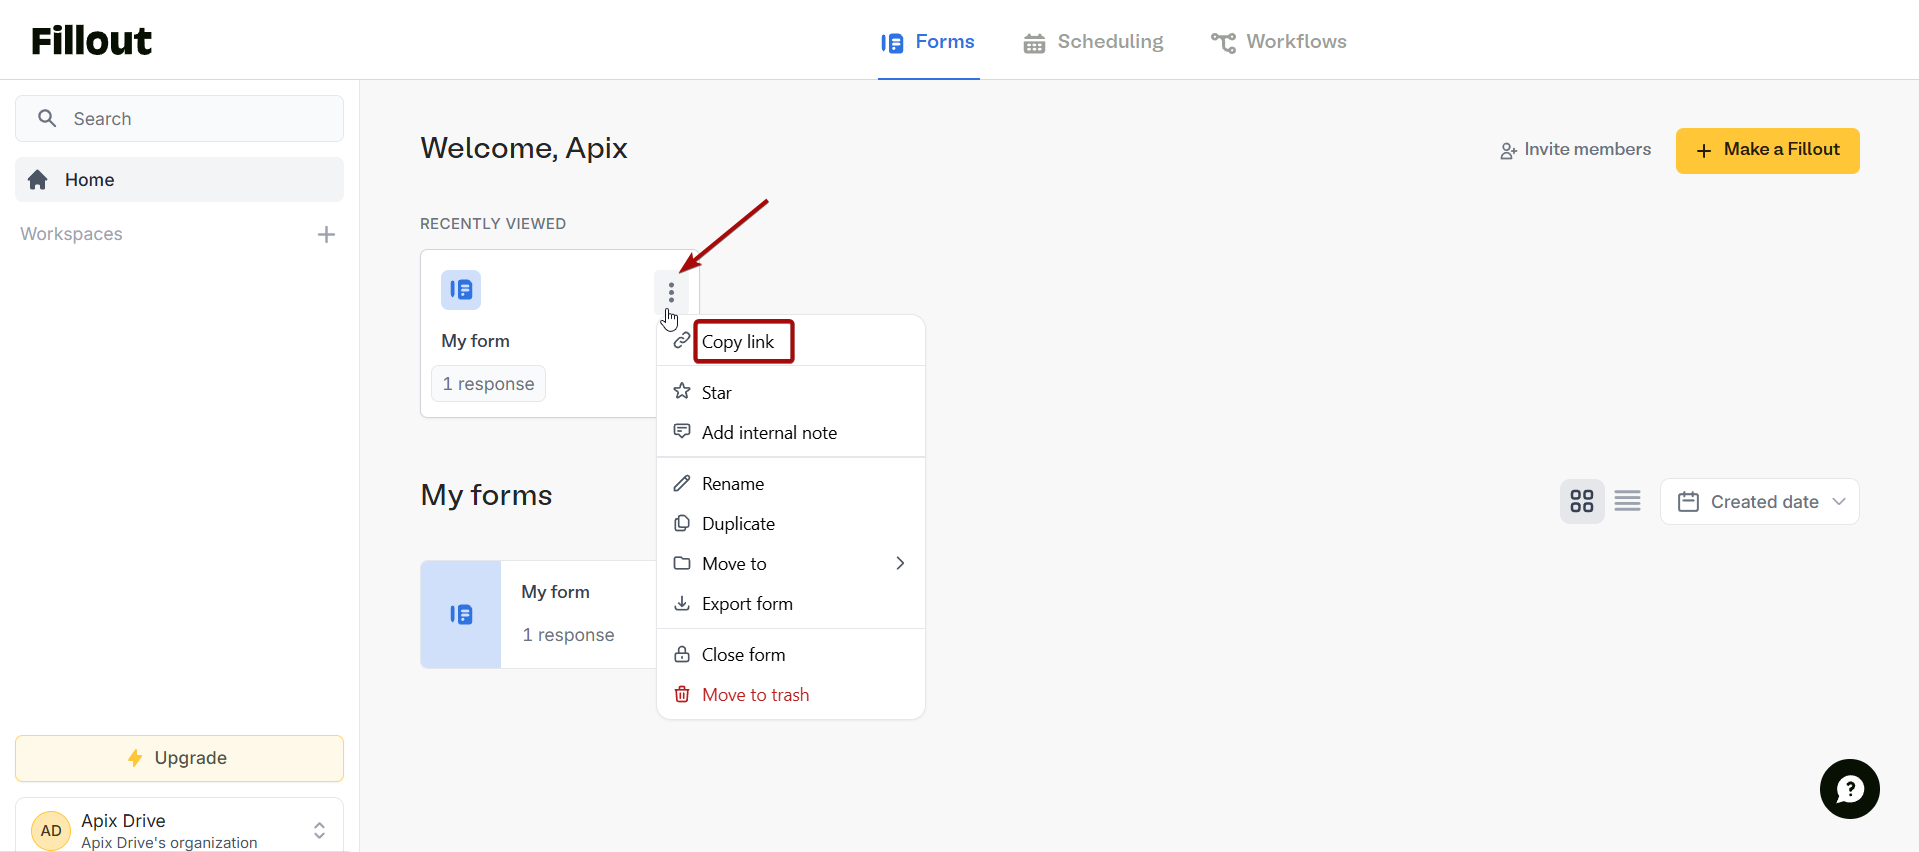The height and width of the screenshot is (852, 1919).
Task: Choose Export form option
Action: (x=790, y=603)
